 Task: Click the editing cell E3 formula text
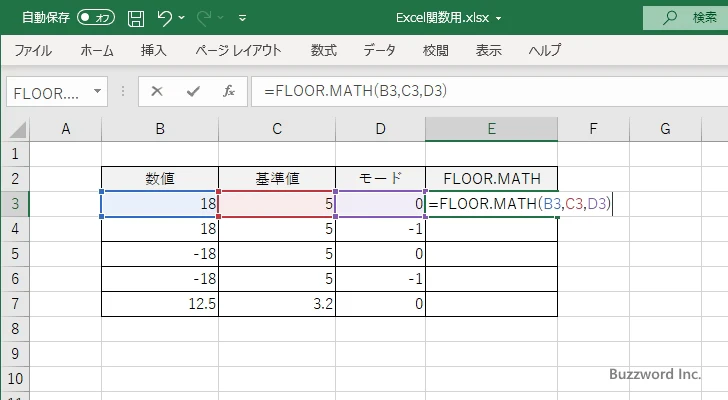point(520,204)
